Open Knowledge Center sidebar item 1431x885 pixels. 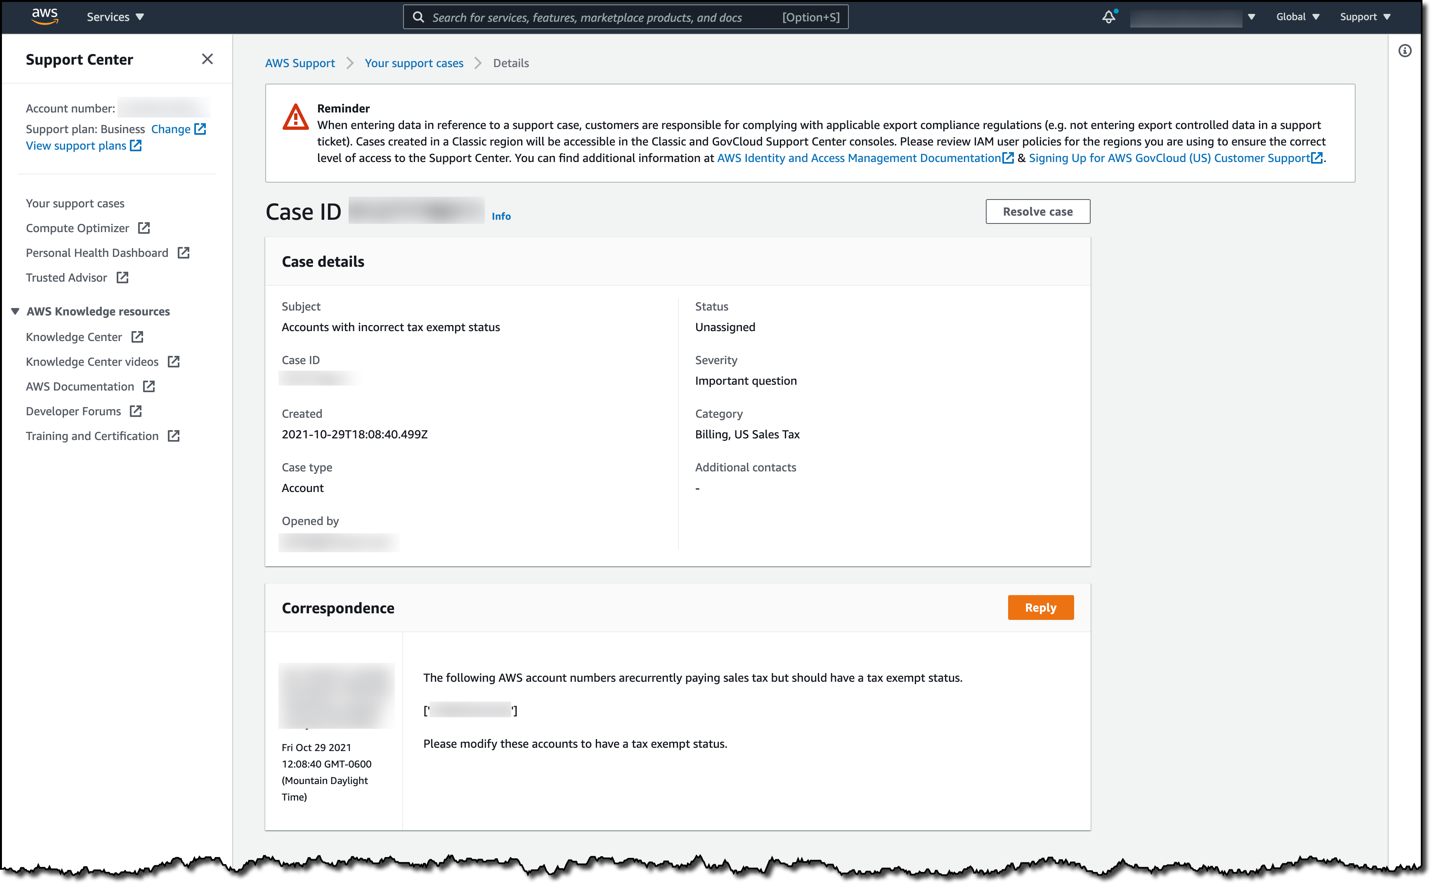(74, 337)
